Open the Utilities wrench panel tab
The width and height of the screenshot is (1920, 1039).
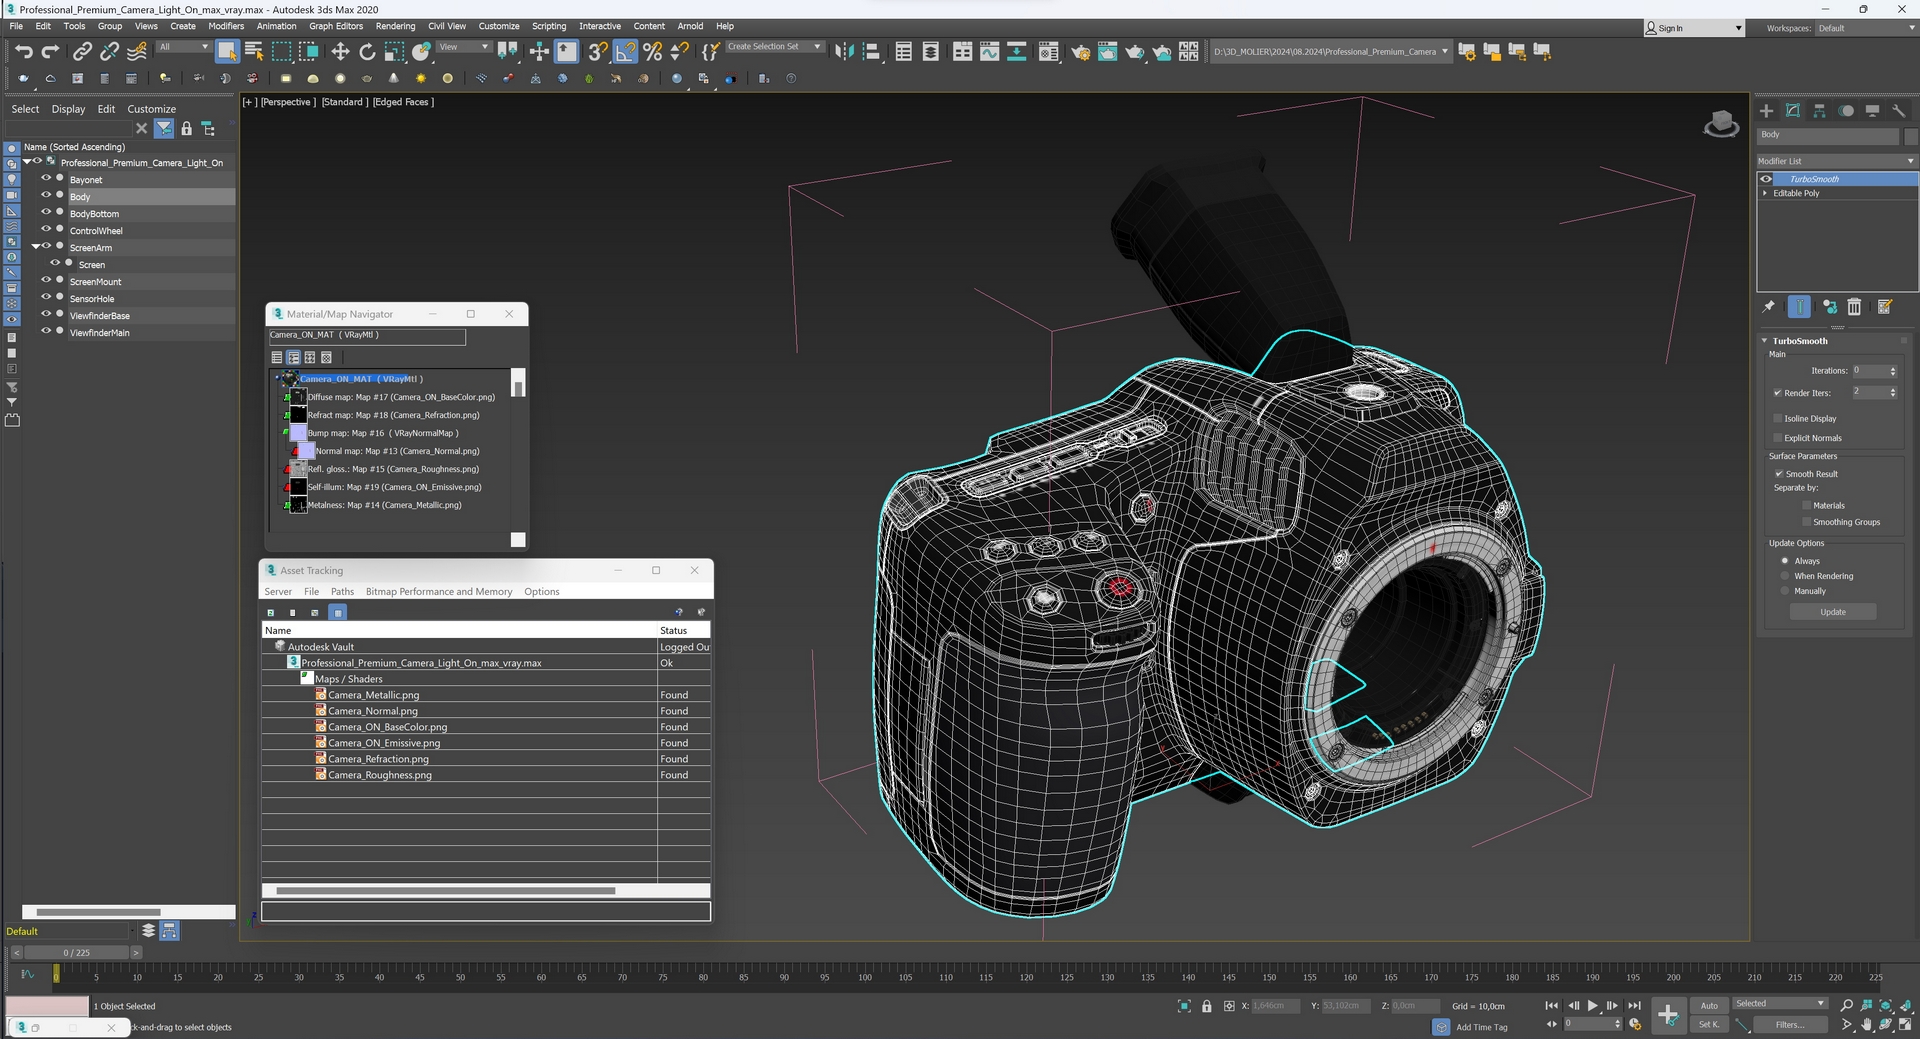coord(1899,110)
